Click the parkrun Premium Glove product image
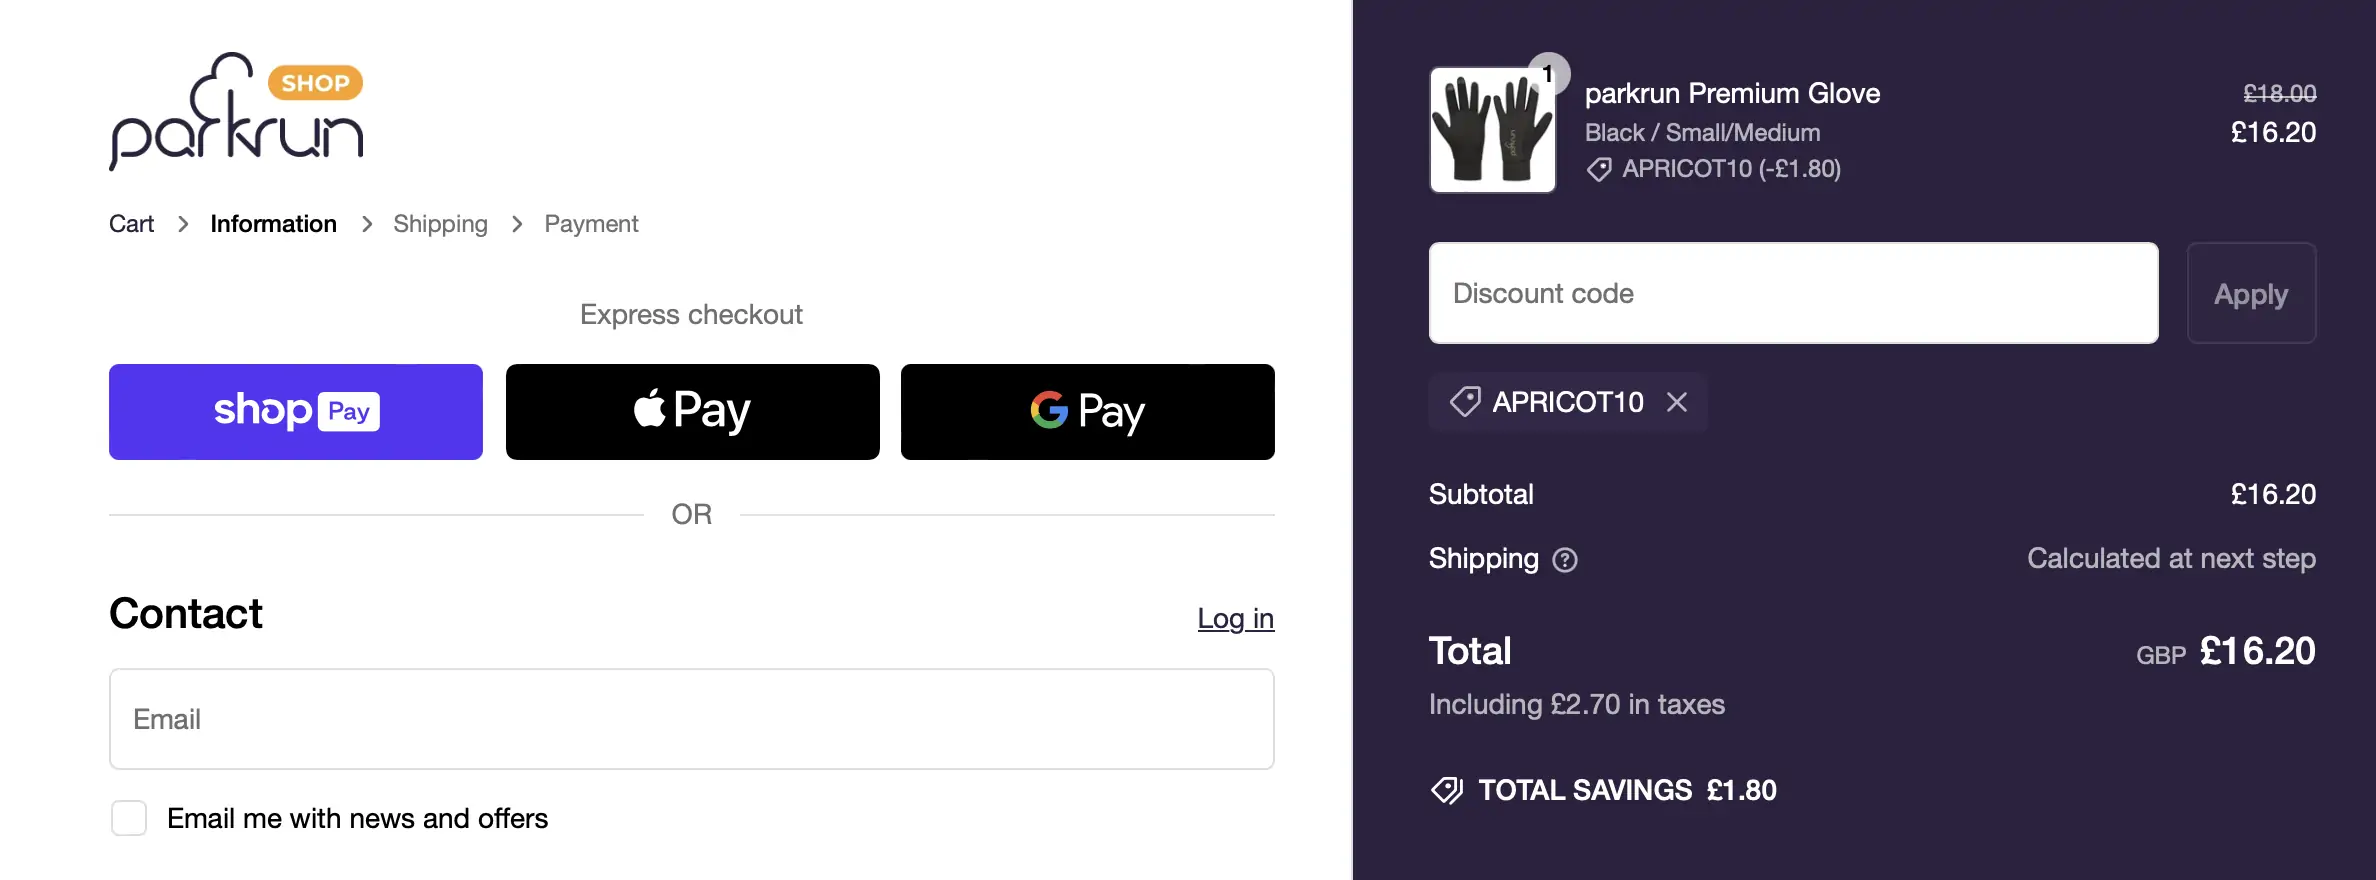2376x880 pixels. click(1492, 130)
